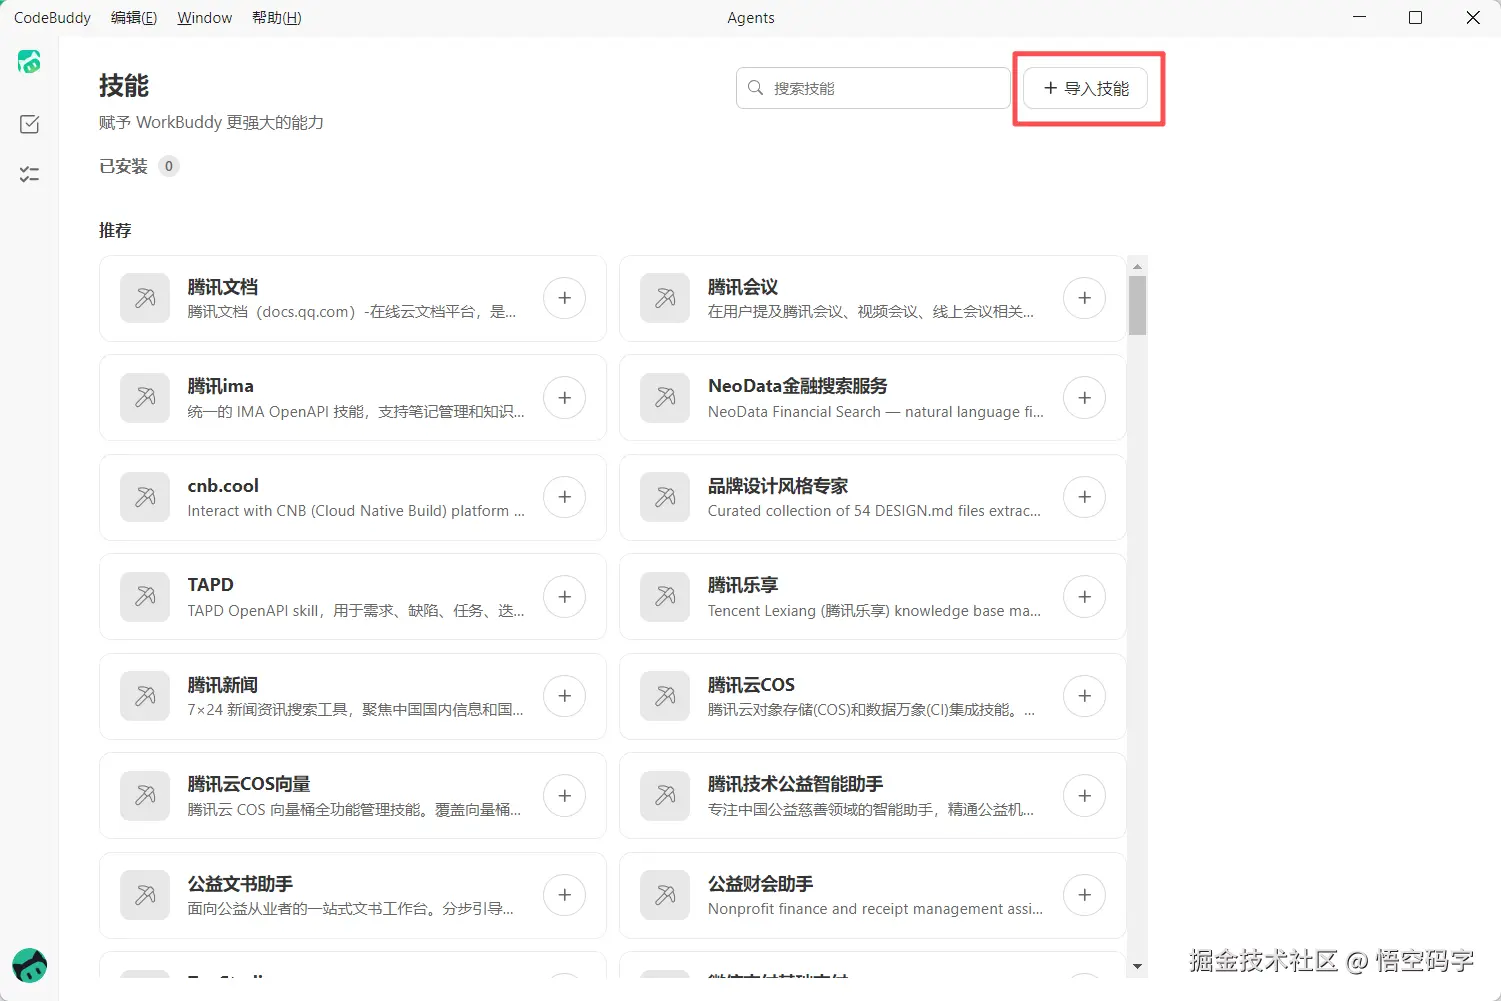The width and height of the screenshot is (1501, 1001).
Task: Open the 公益文书助手 skill title
Action: click(x=240, y=884)
